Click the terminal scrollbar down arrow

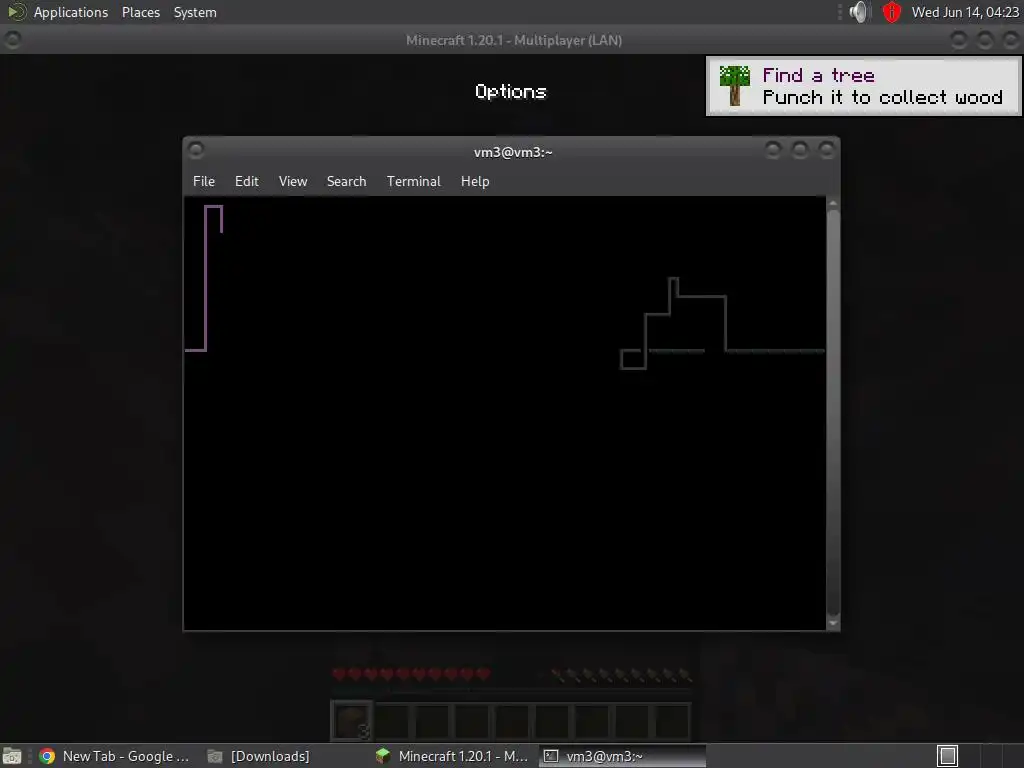(833, 623)
